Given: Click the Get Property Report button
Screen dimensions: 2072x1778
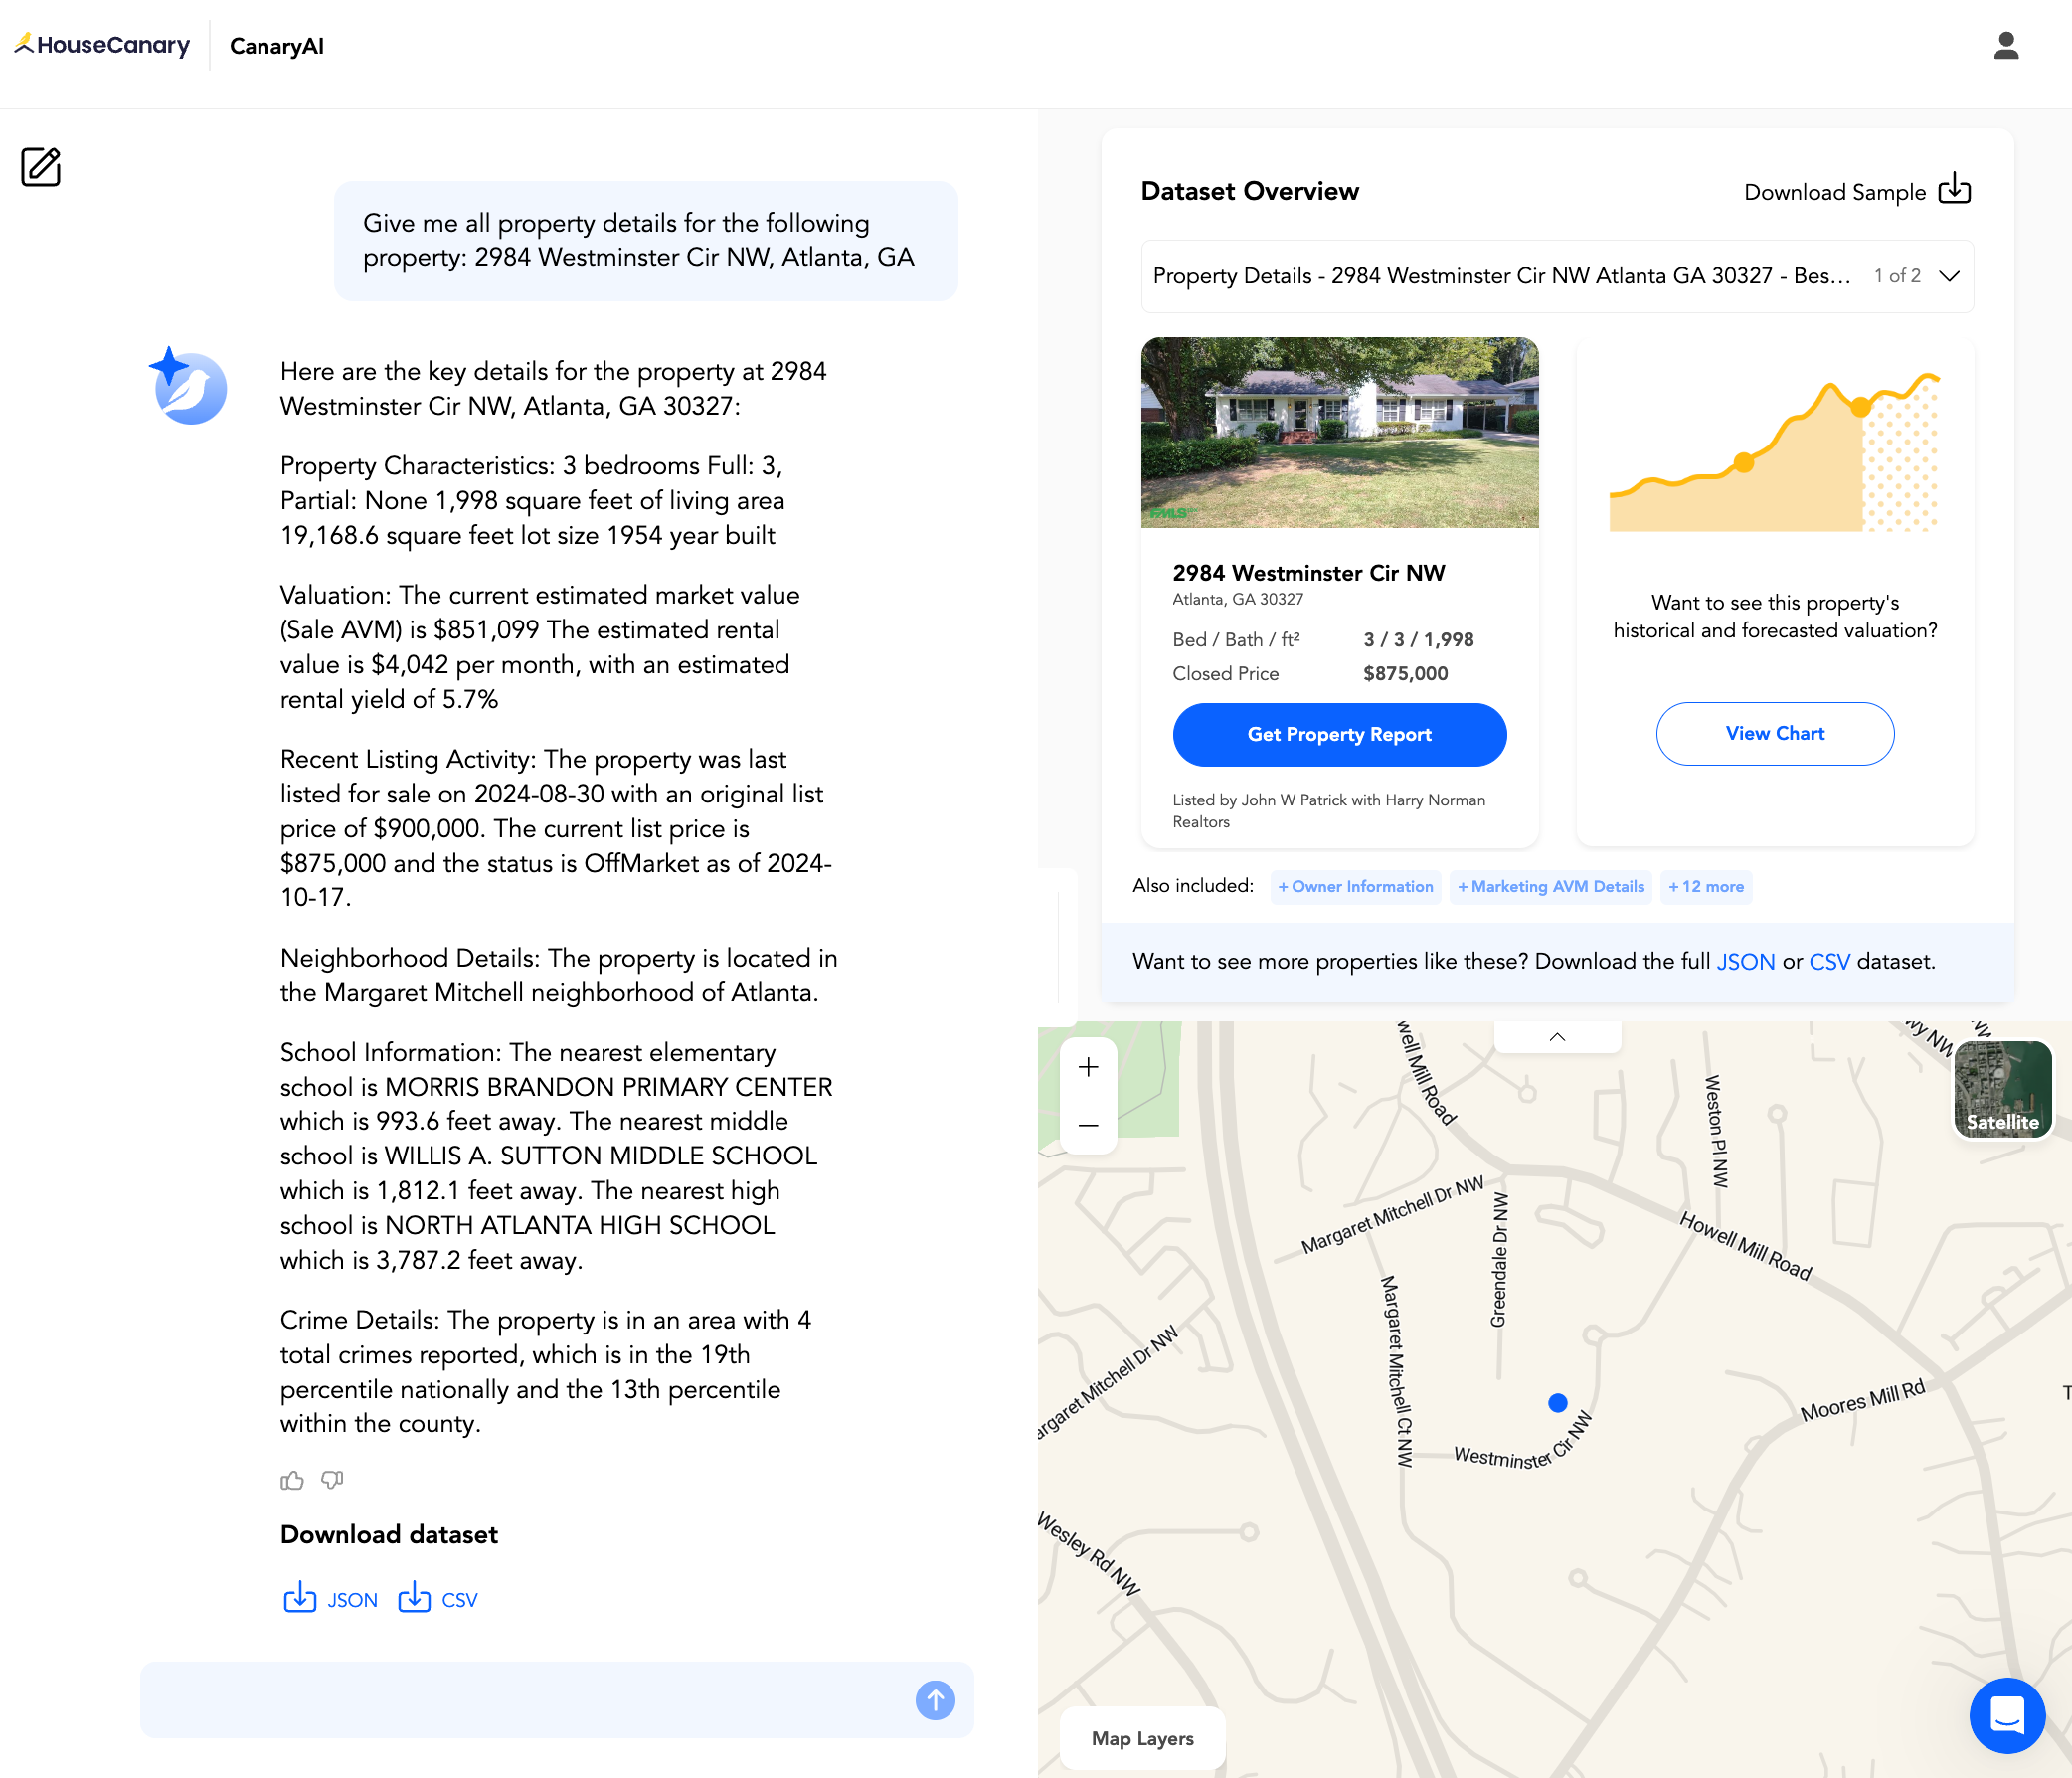Looking at the screenshot, I should coord(1339,734).
